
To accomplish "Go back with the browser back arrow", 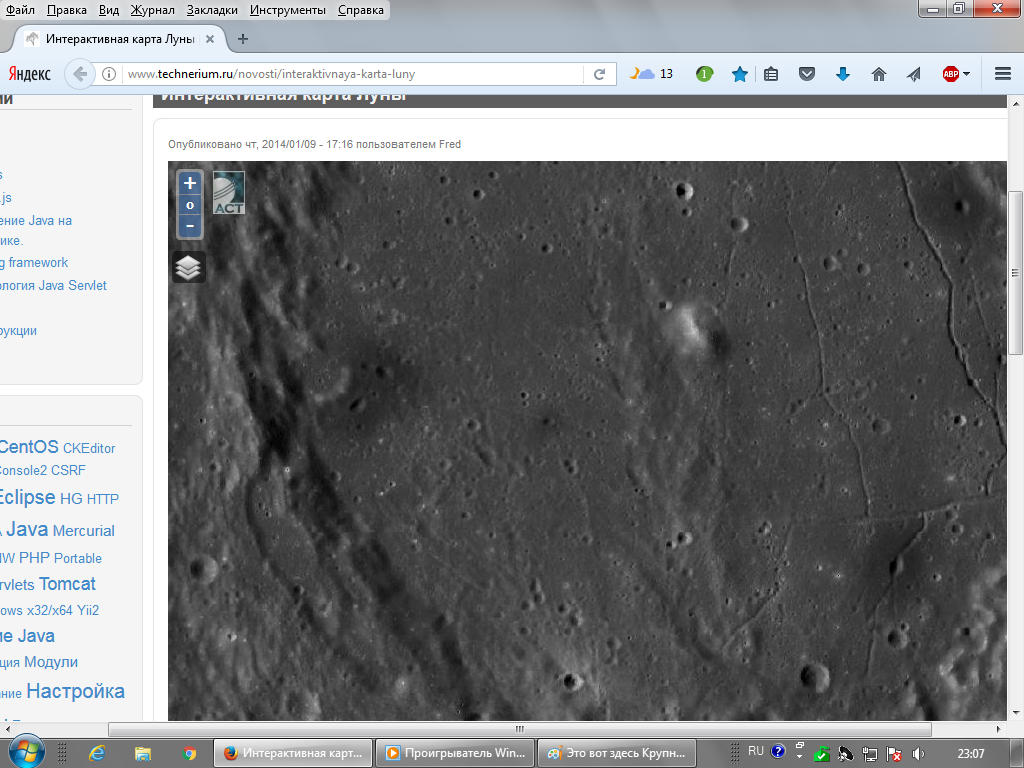I will coord(80,74).
